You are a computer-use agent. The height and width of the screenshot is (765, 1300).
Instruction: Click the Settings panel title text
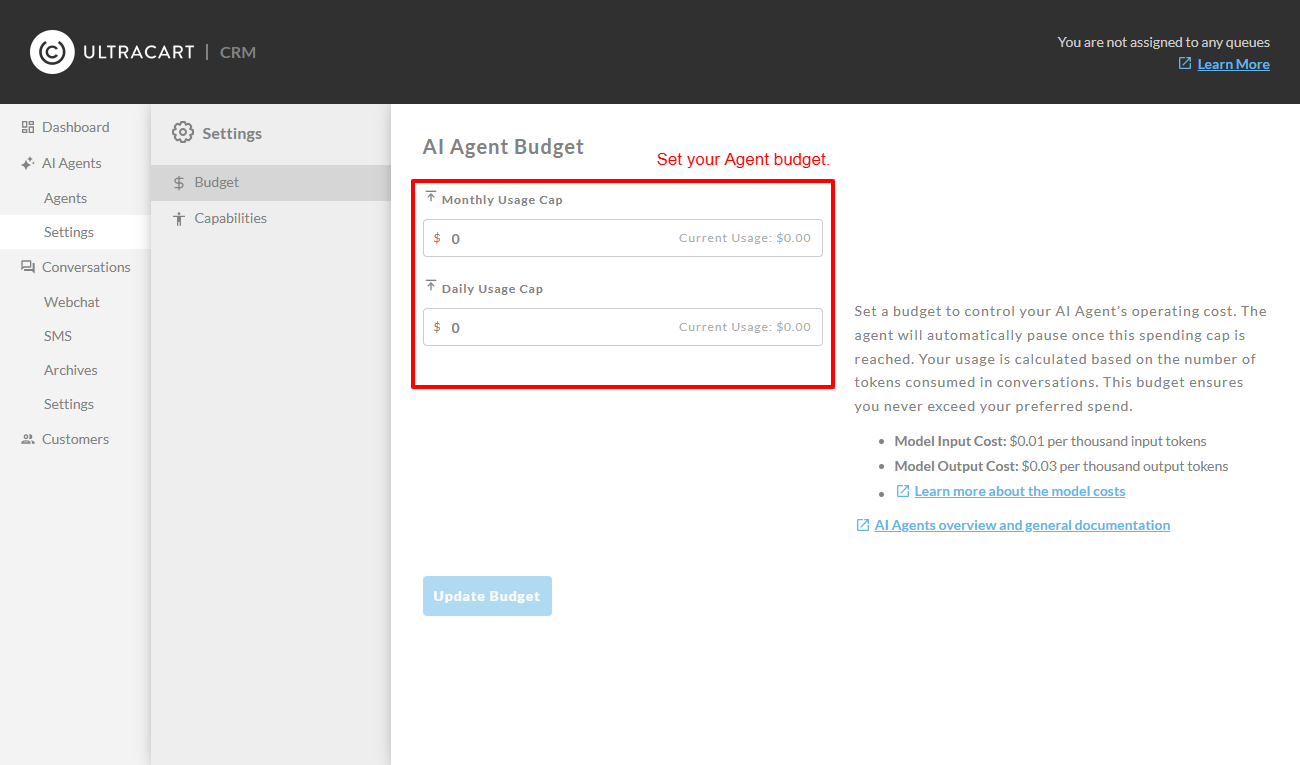[232, 133]
